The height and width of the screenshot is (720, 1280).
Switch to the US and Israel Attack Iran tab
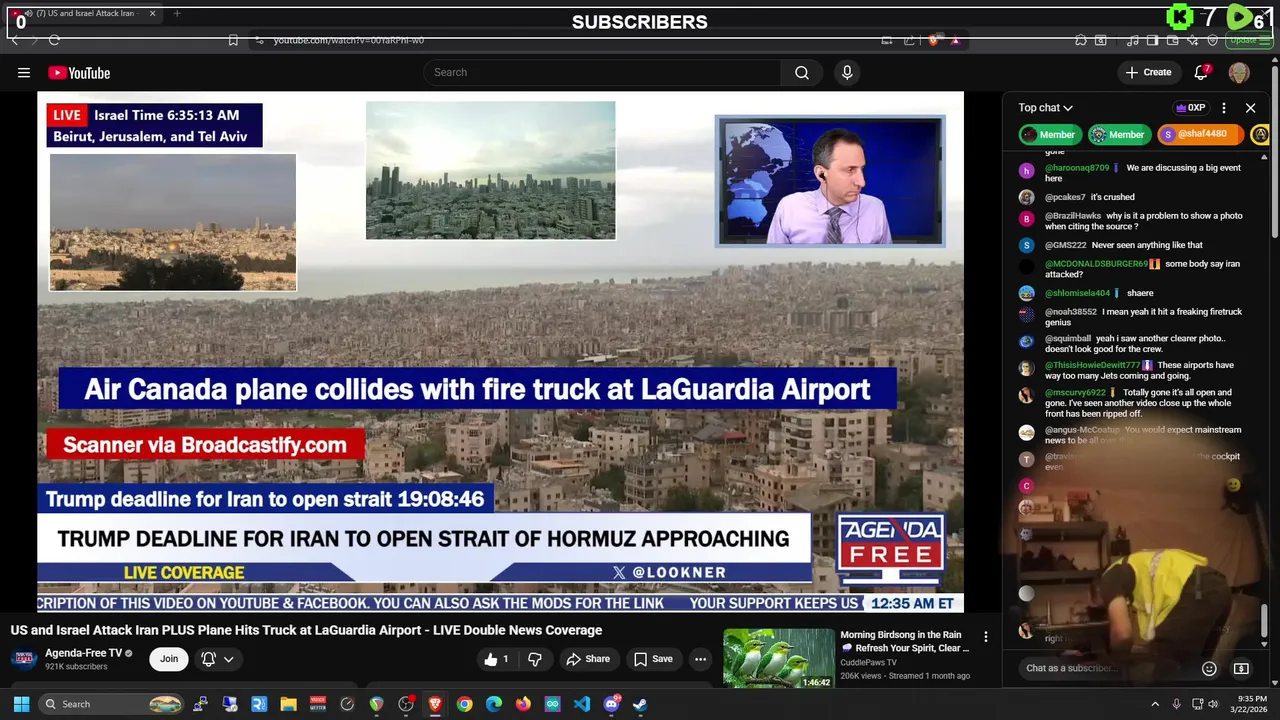(x=85, y=13)
